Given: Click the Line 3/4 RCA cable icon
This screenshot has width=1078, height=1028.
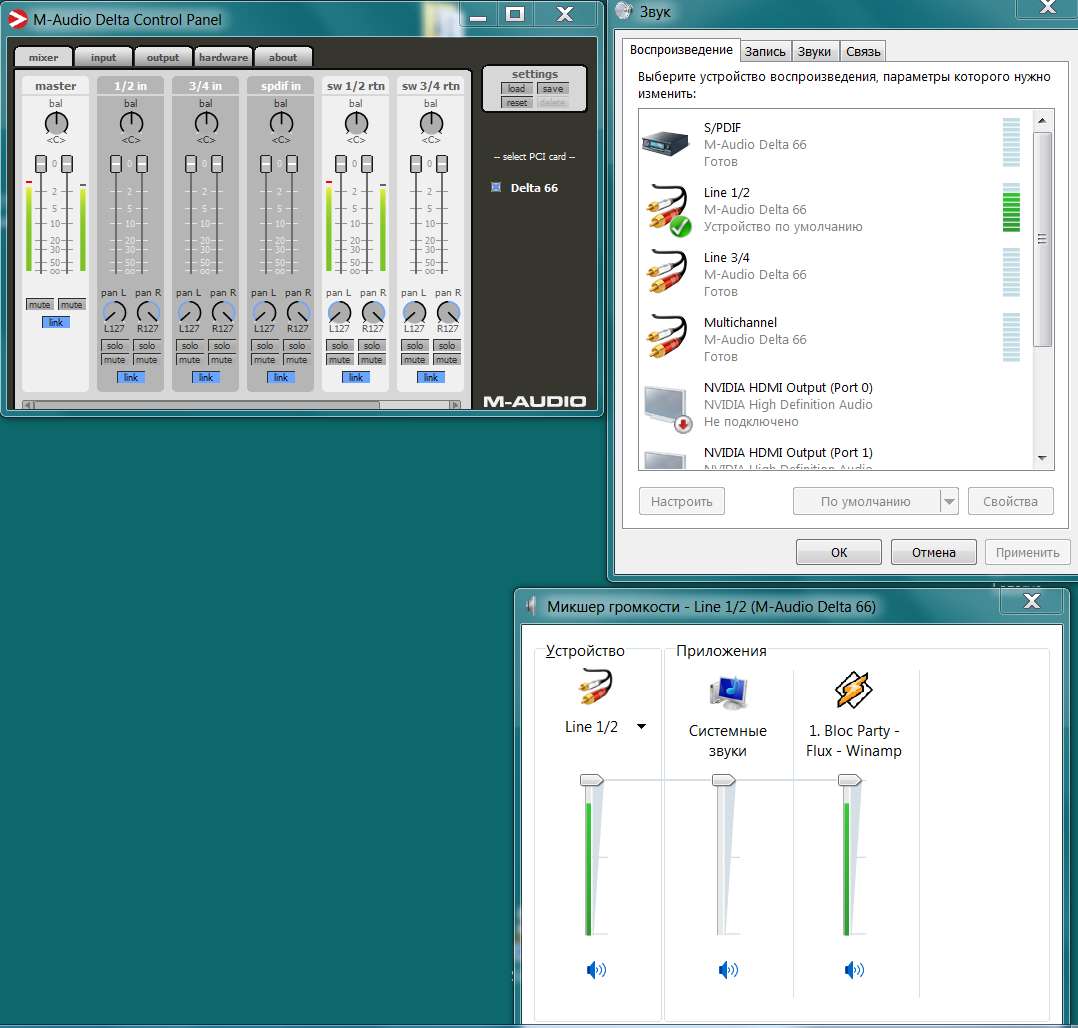Looking at the screenshot, I should (x=666, y=273).
